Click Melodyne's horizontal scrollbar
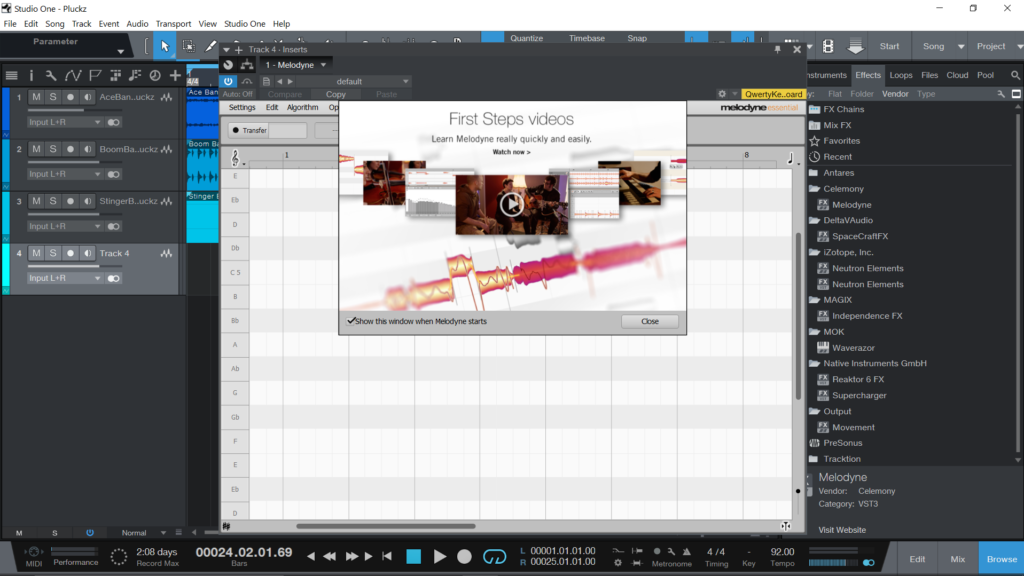Viewport: 1024px width, 576px height. pos(385,526)
